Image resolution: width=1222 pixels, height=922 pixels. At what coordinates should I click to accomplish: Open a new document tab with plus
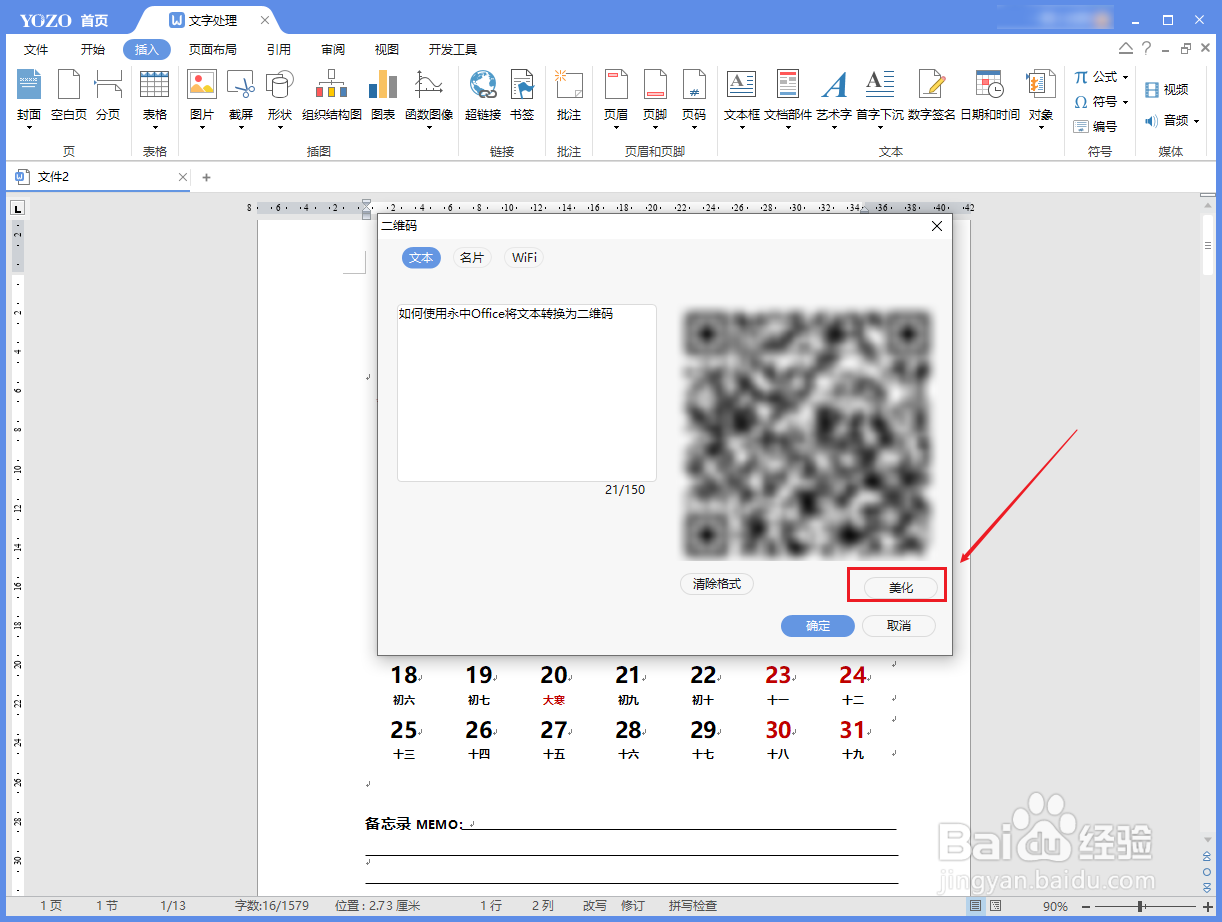pyautogui.click(x=207, y=177)
